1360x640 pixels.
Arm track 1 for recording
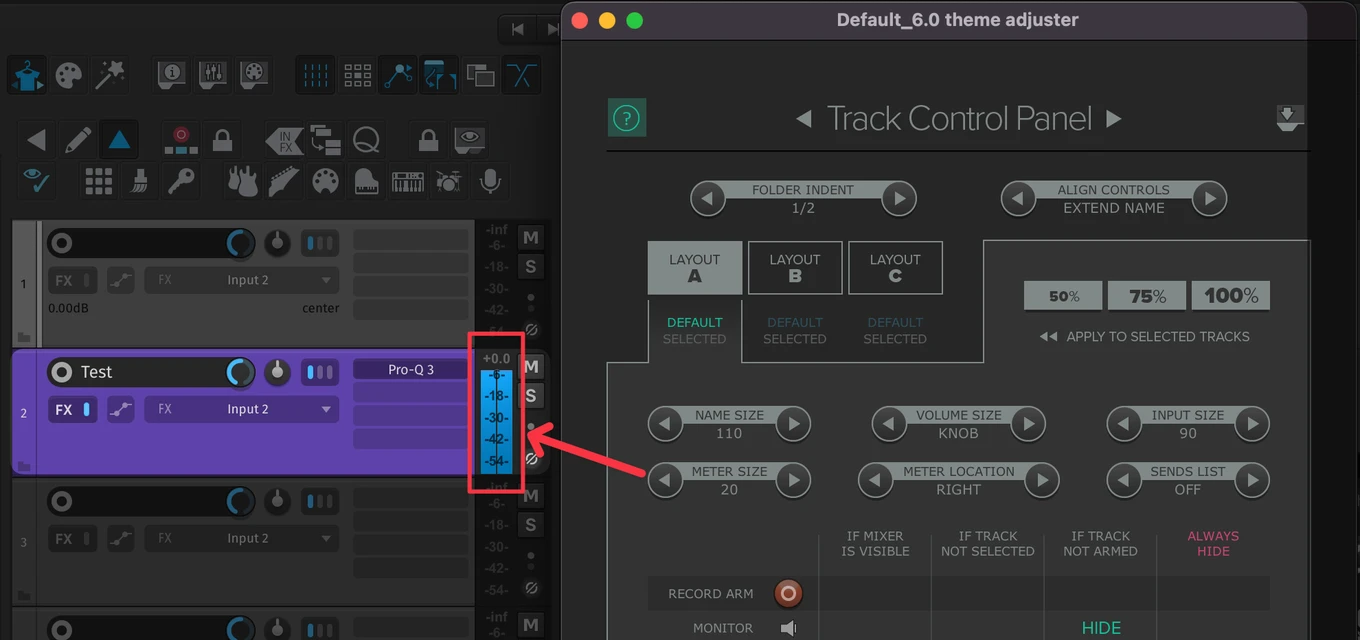(61, 243)
